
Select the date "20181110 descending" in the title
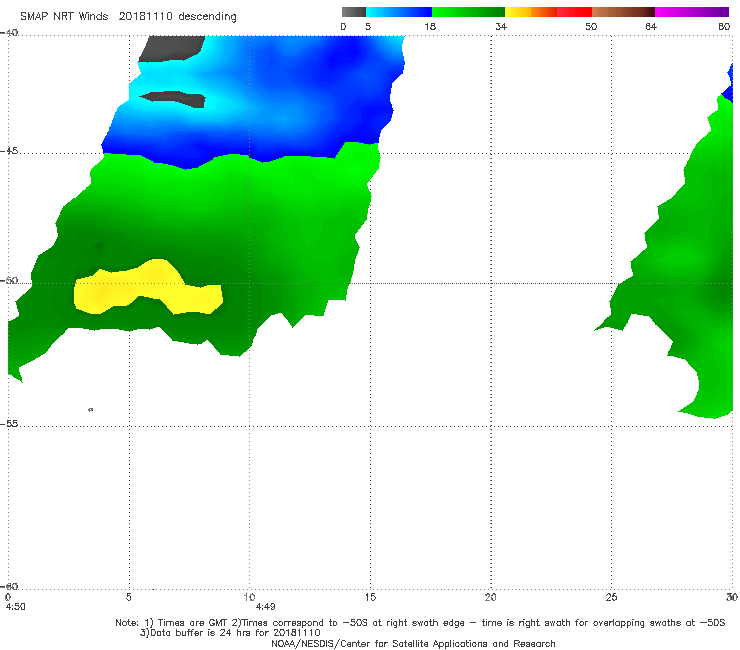[177, 17]
